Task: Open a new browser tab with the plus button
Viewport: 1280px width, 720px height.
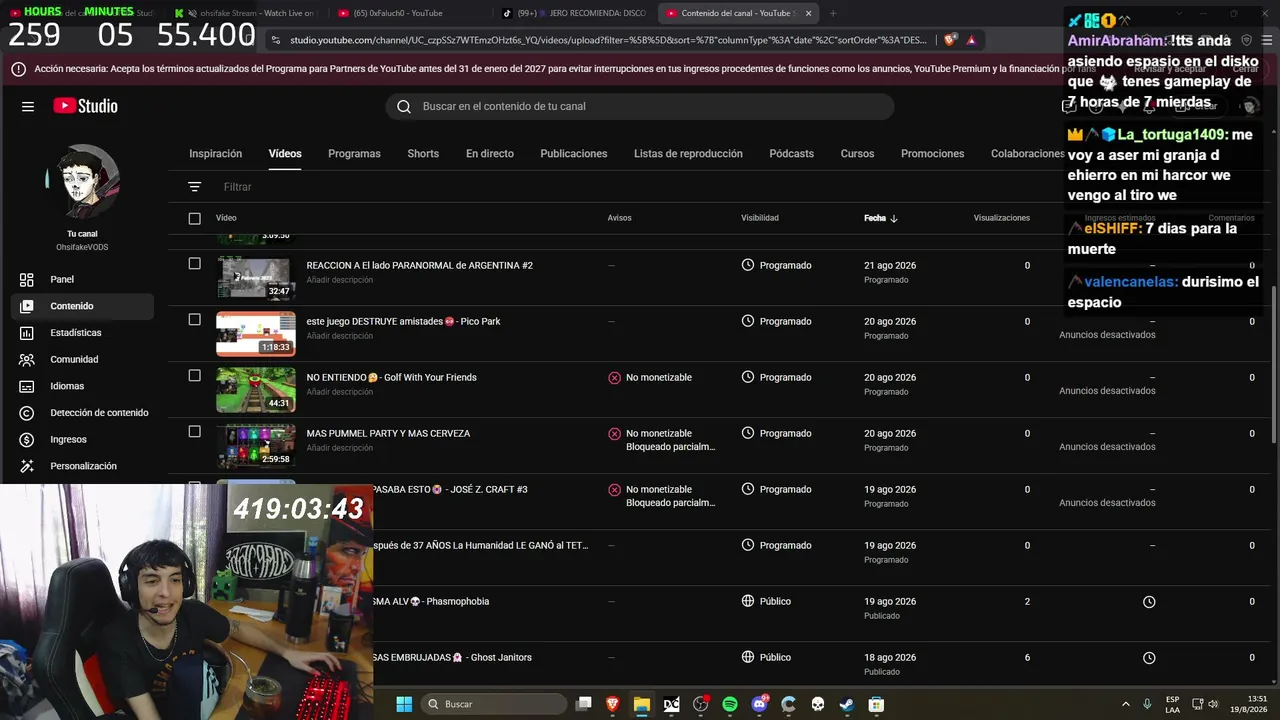Action: click(x=833, y=13)
